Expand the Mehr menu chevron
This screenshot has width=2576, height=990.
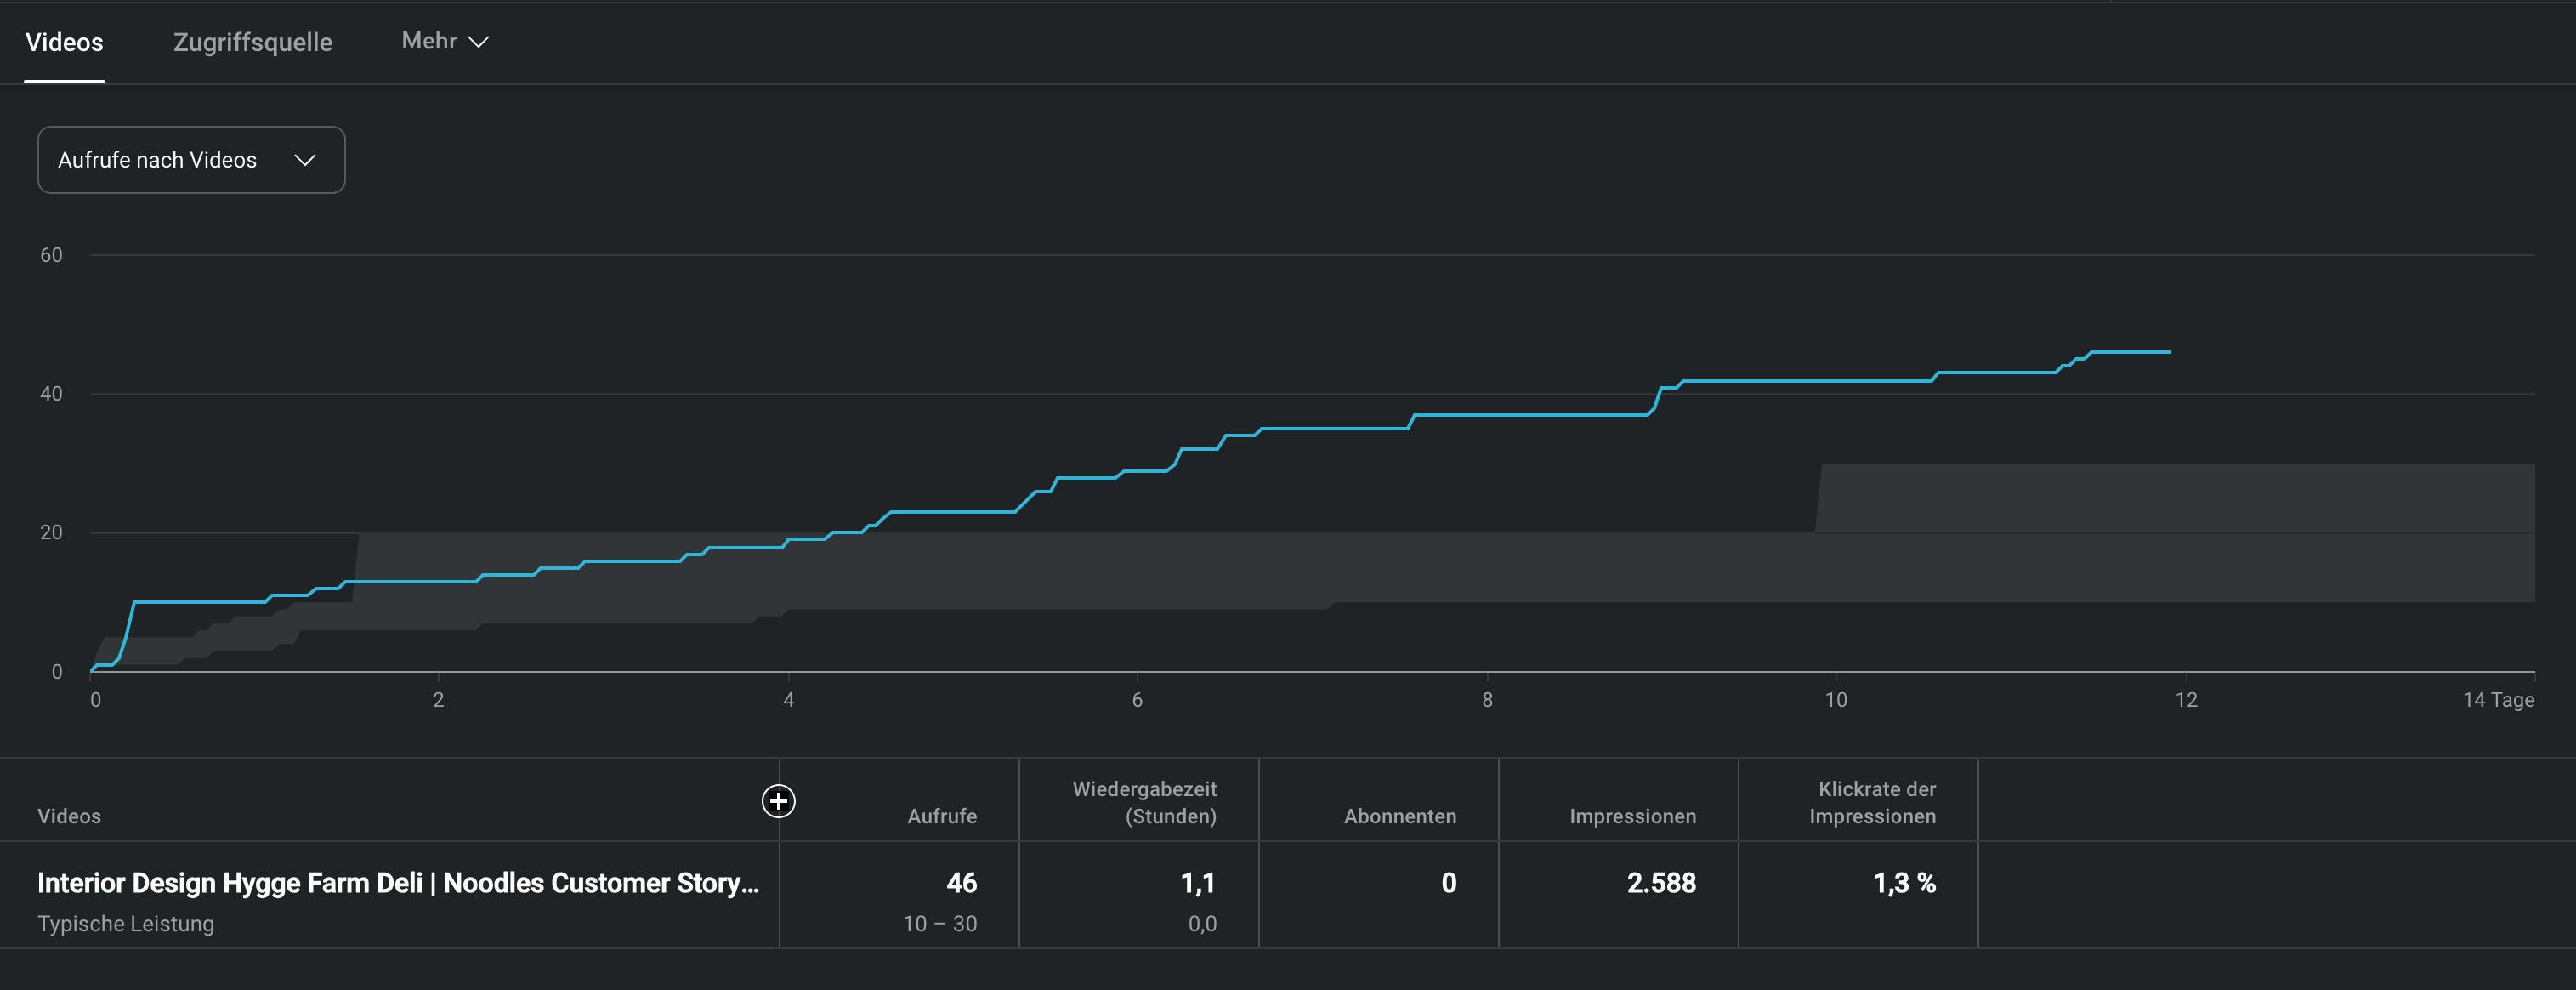point(479,41)
